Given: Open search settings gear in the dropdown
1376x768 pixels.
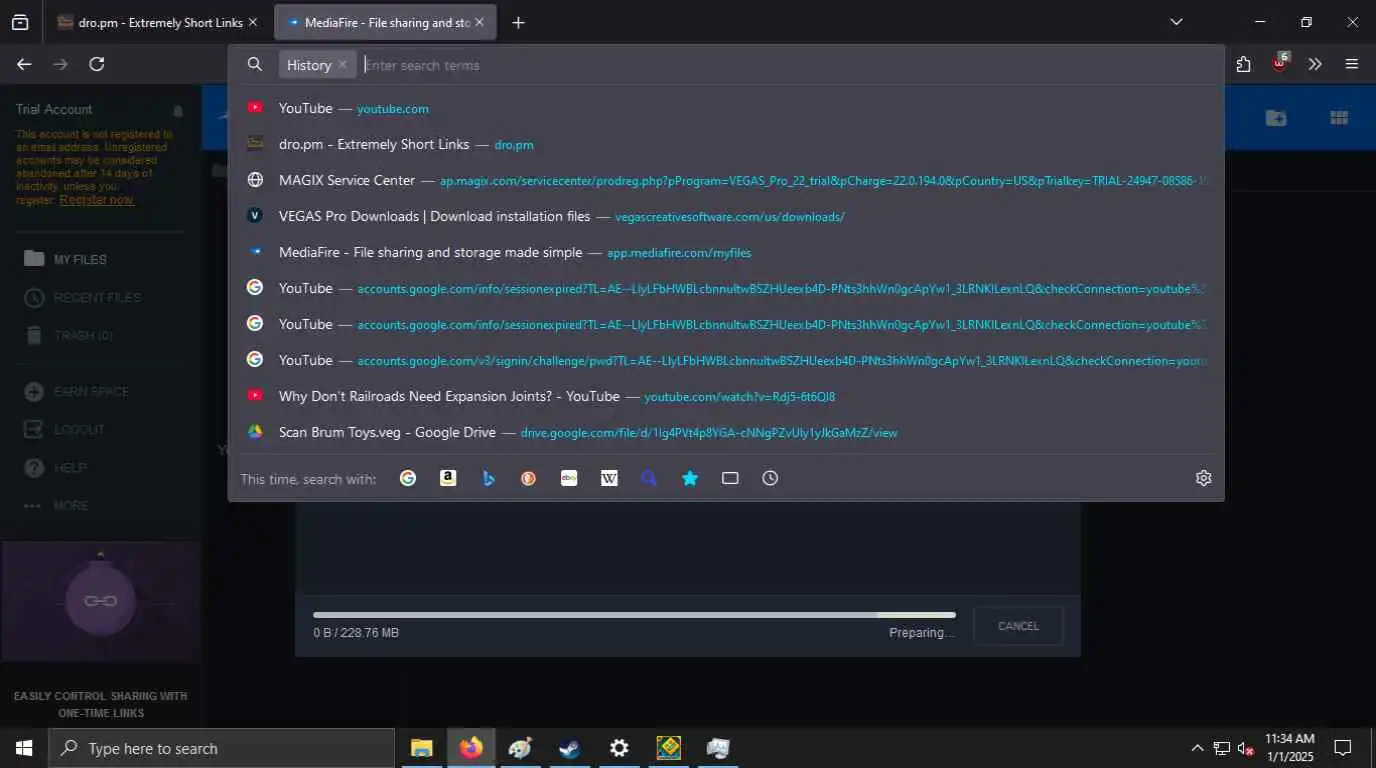Looking at the screenshot, I should coord(1204,478).
